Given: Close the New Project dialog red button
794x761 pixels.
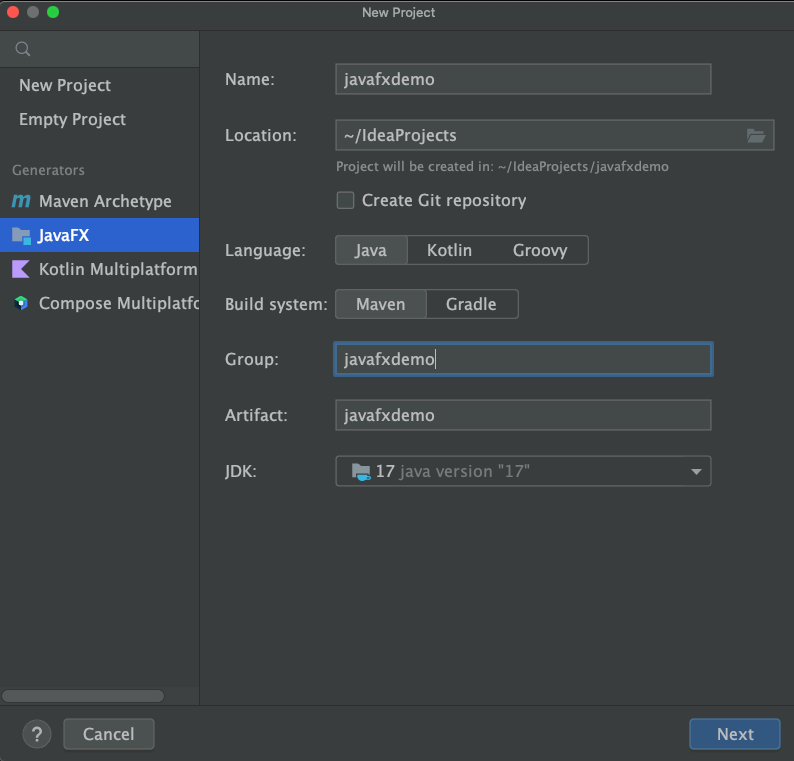Looking at the screenshot, I should (x=13, y=12).
